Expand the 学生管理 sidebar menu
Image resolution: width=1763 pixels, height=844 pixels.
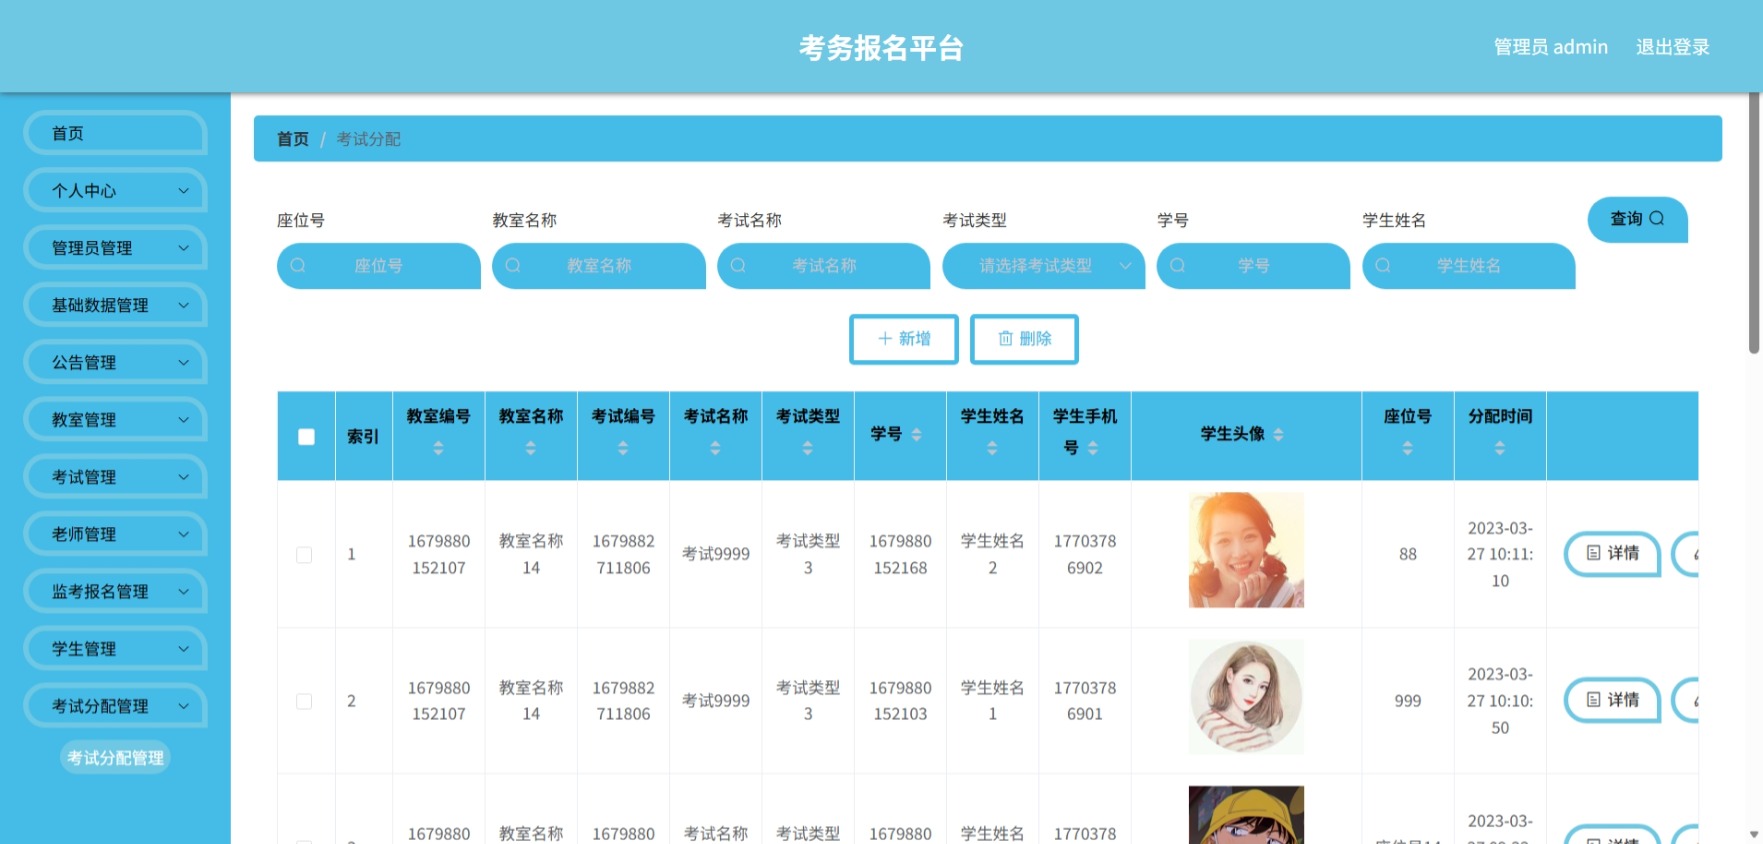pos(115,649)
